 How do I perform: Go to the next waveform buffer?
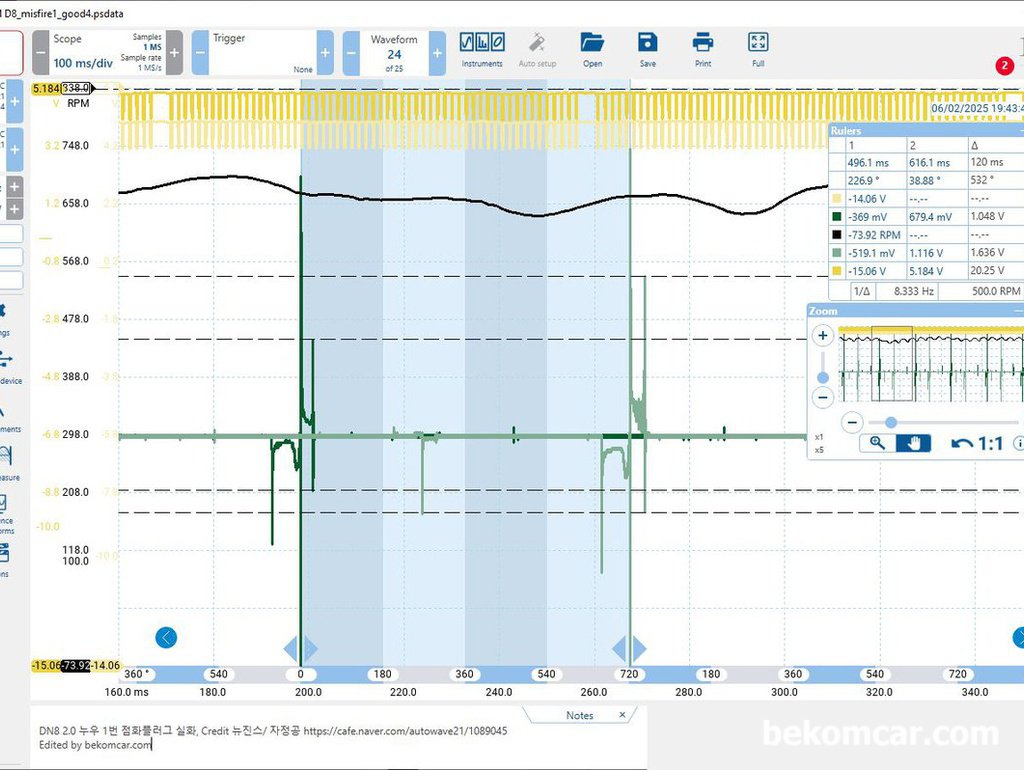click(x=438, y=53)
